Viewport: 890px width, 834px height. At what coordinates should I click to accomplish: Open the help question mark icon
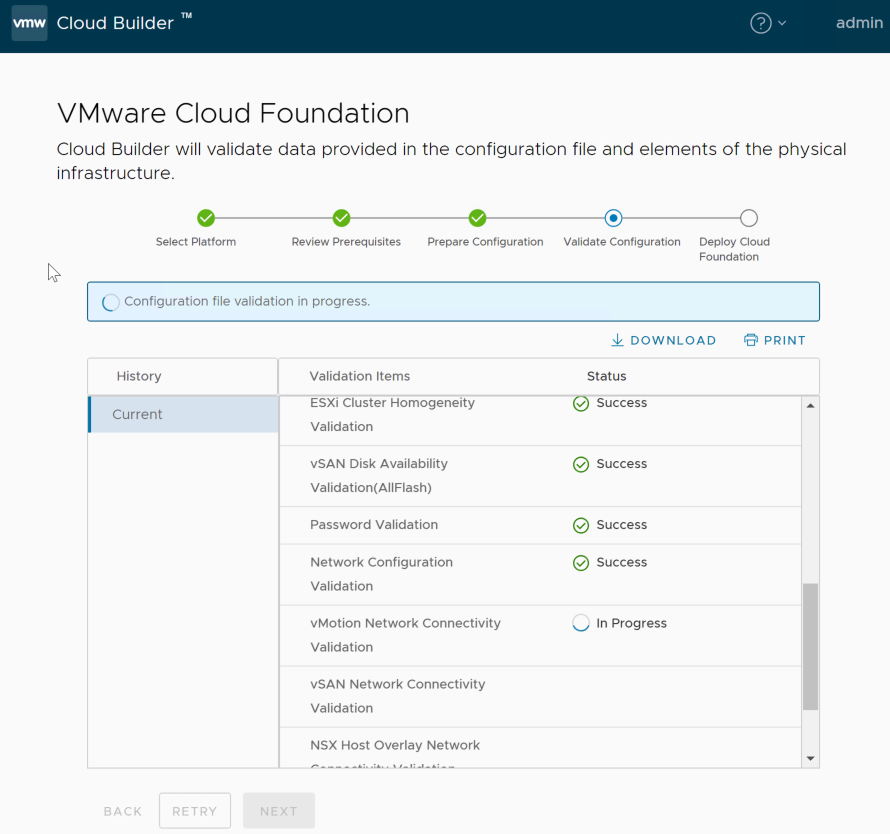761,23
